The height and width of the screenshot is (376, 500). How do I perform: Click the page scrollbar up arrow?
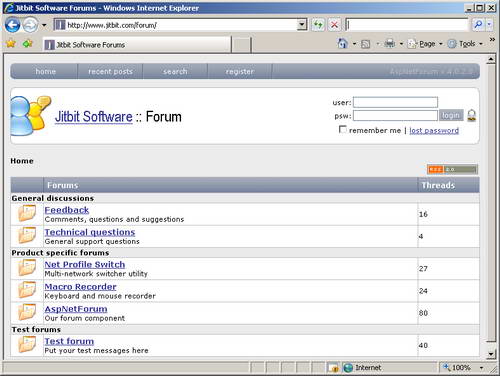[491, 60]
